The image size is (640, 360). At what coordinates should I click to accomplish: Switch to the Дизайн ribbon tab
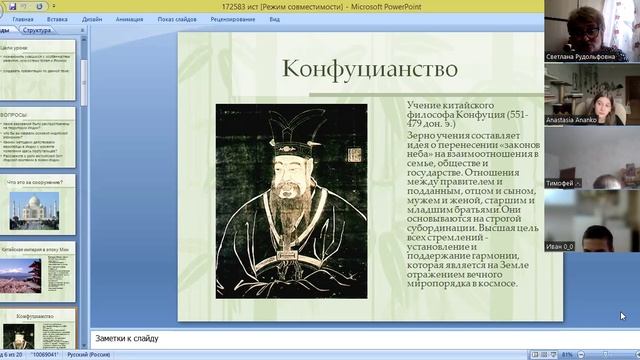pyautogui.click(x=92, y=19)
